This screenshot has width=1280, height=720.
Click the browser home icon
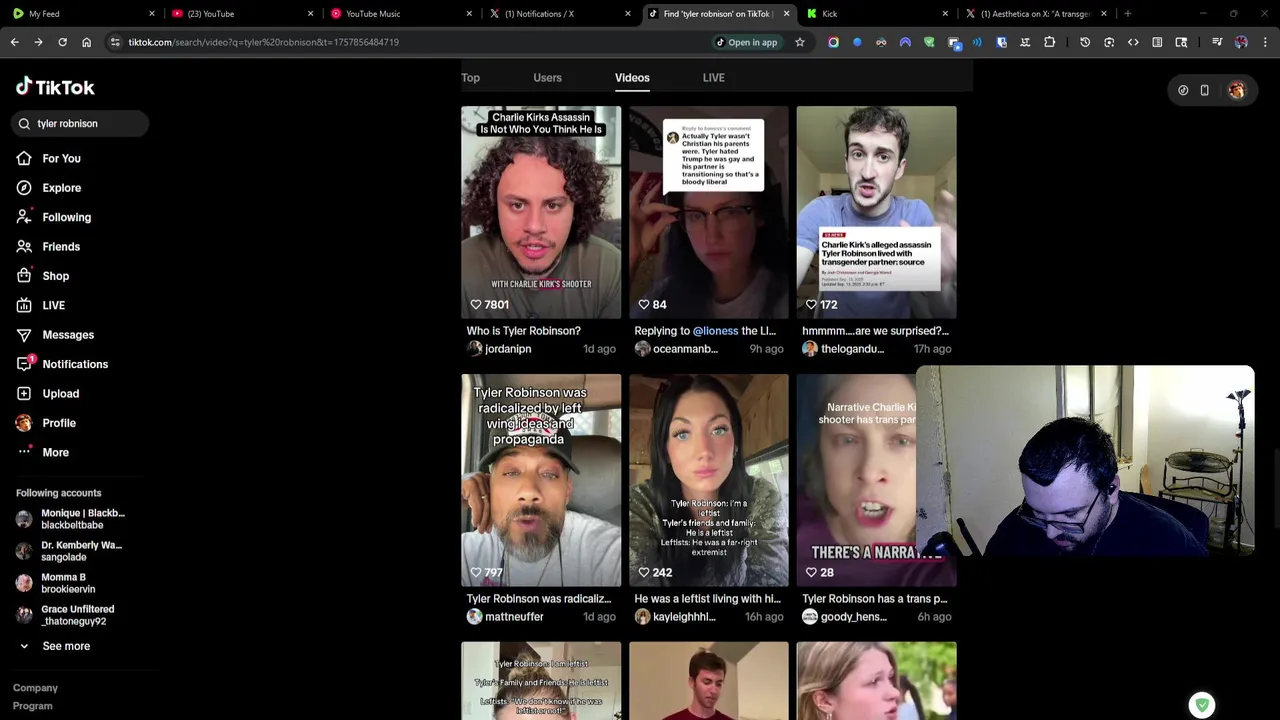(x=86, y=42)
